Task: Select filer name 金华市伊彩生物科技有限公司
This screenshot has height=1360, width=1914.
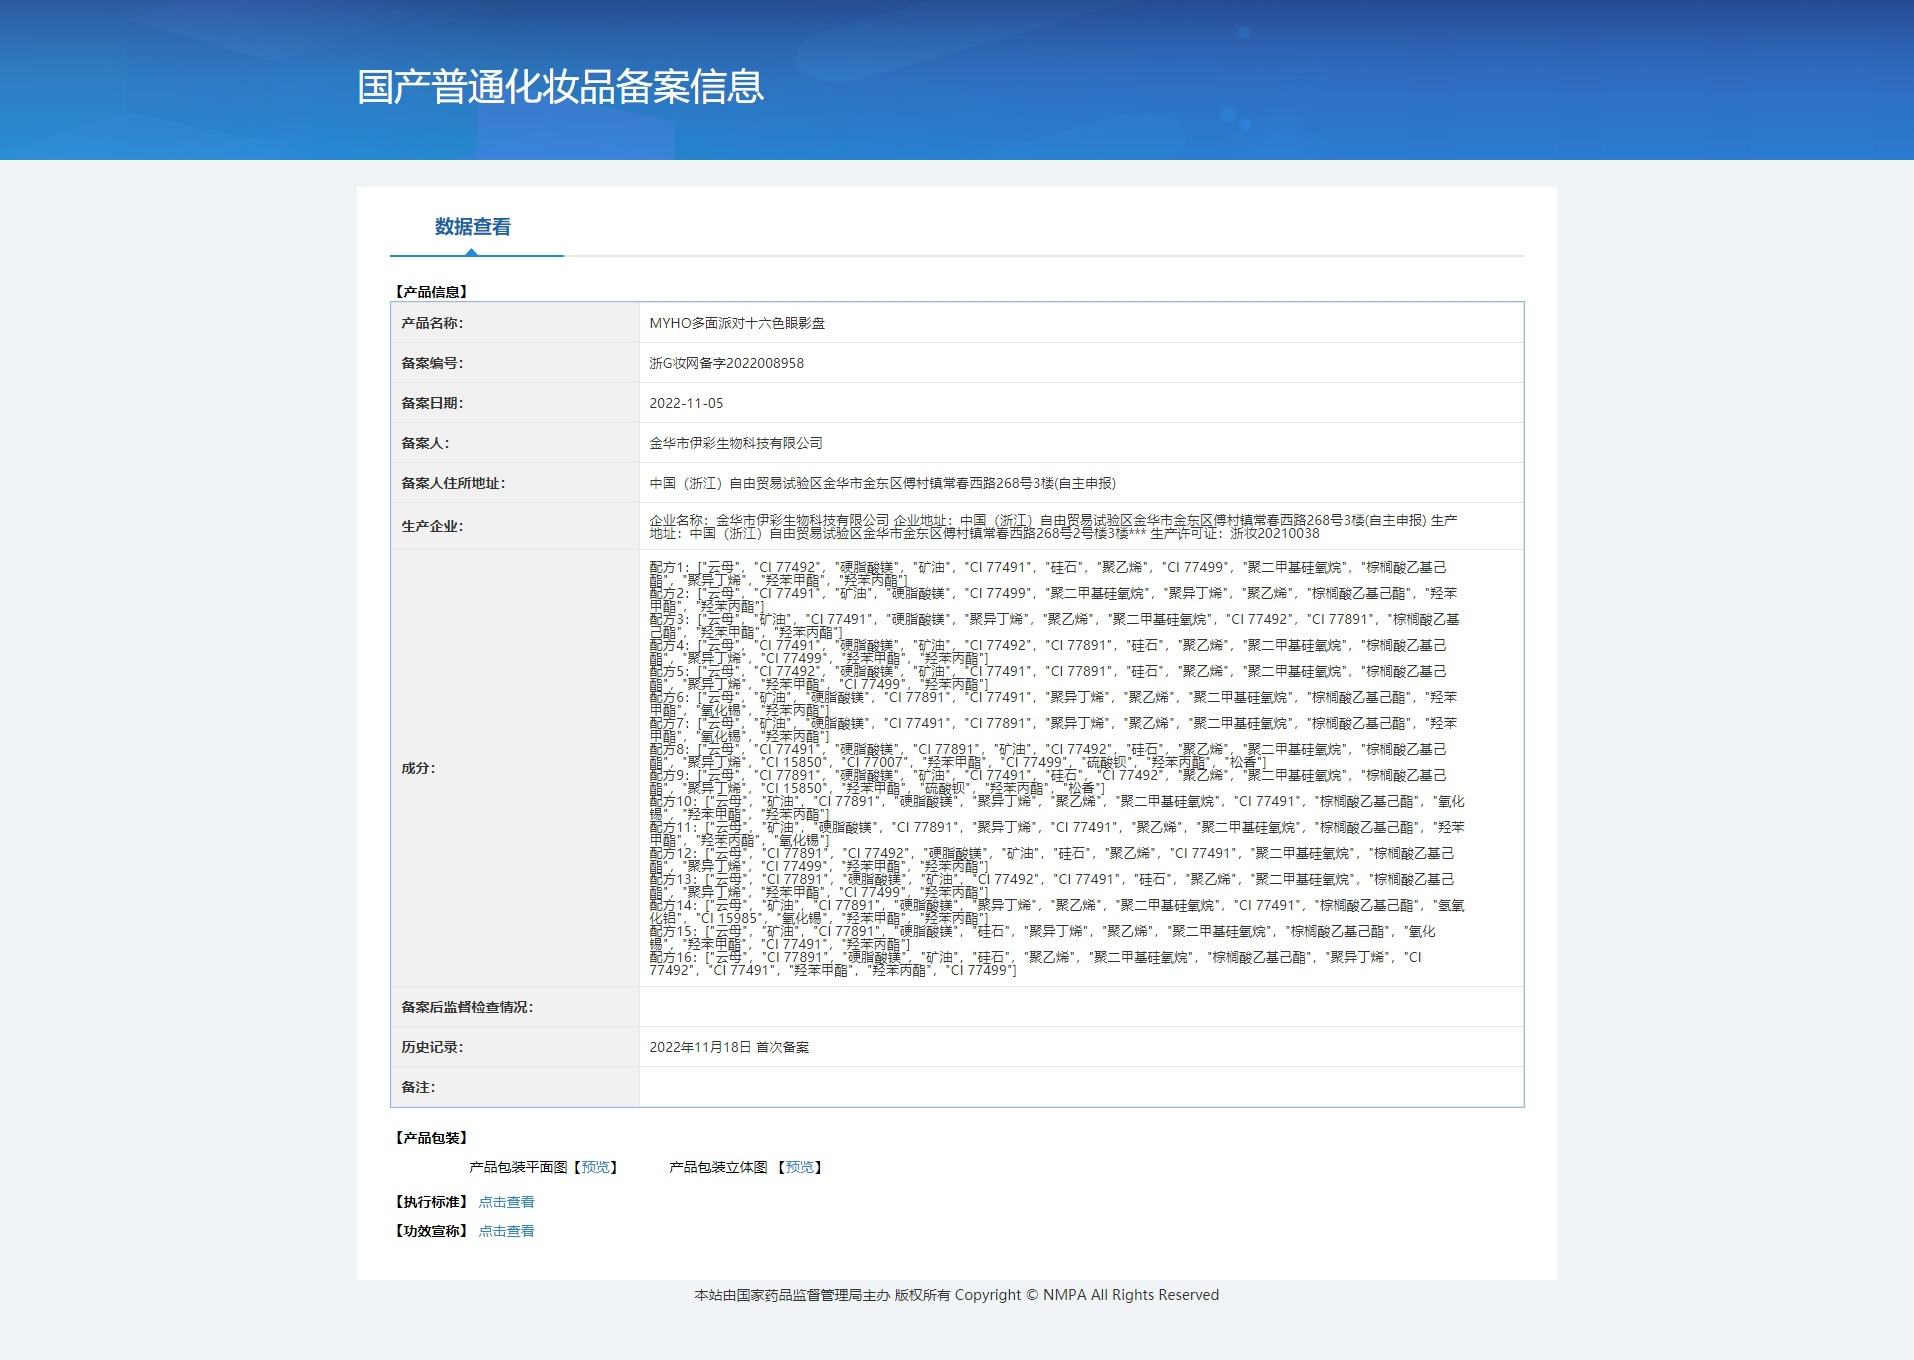Action: 736,443
